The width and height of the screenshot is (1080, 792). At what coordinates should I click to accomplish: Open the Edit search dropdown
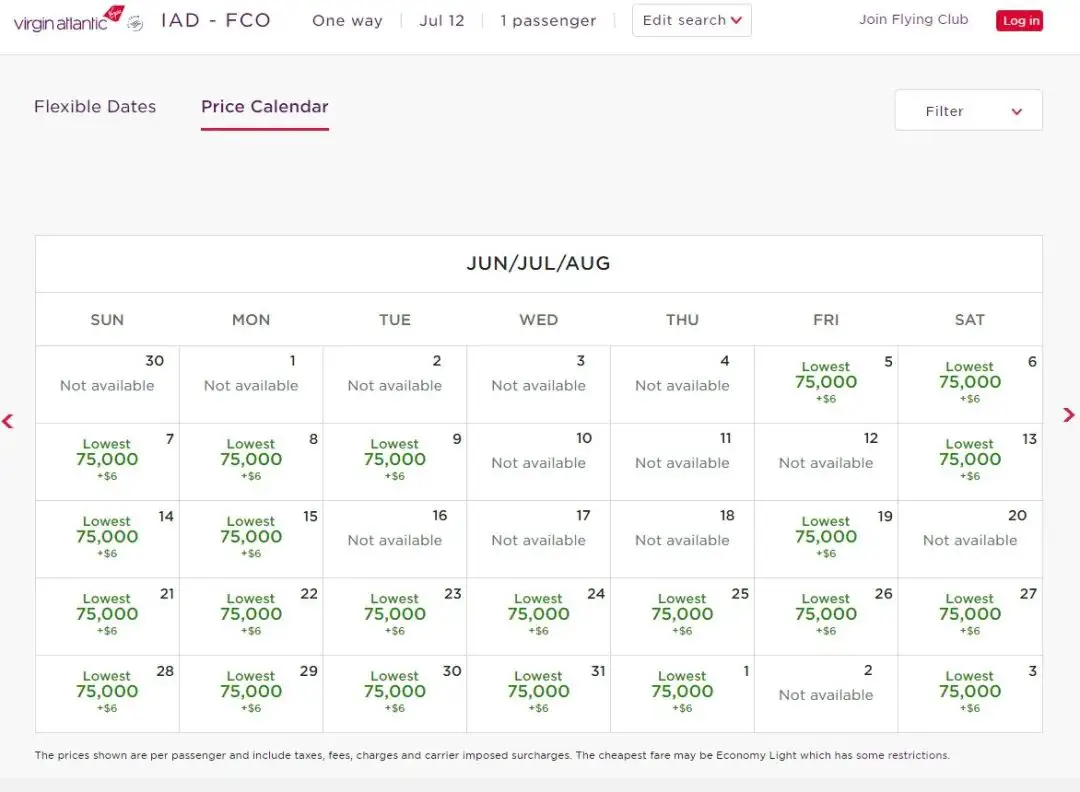pyautogui.click(x=691, y=20)
